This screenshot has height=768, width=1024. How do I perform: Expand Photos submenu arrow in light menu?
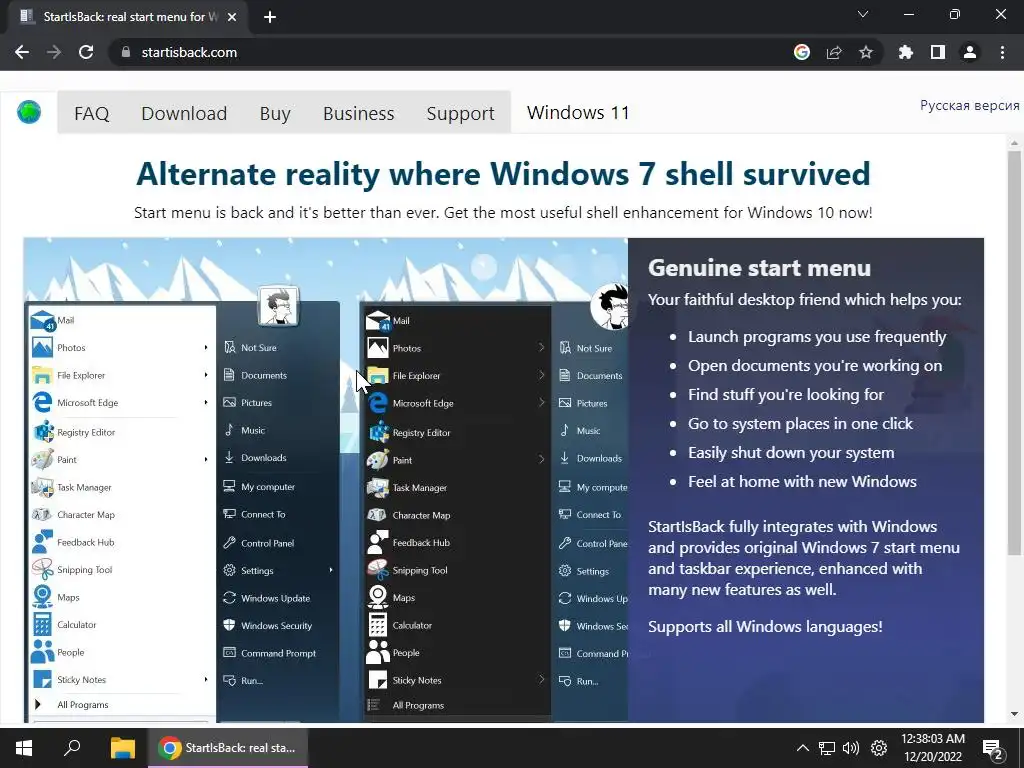point(206,347)
